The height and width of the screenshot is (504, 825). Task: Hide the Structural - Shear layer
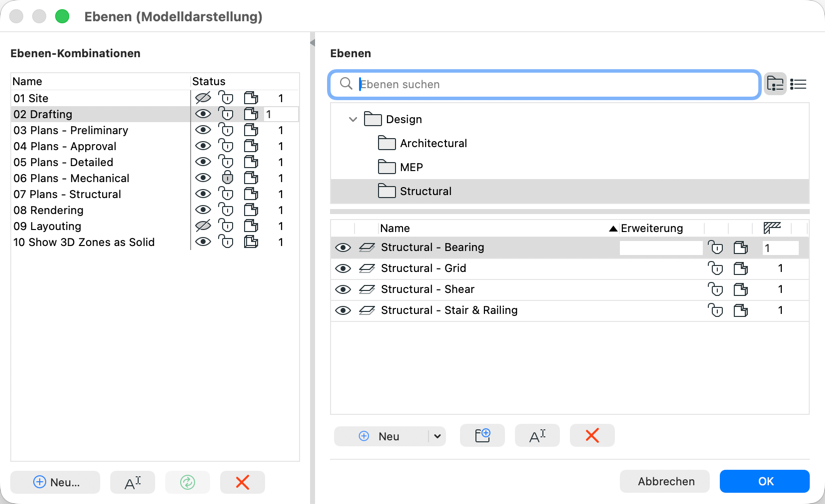coord(343,289)
